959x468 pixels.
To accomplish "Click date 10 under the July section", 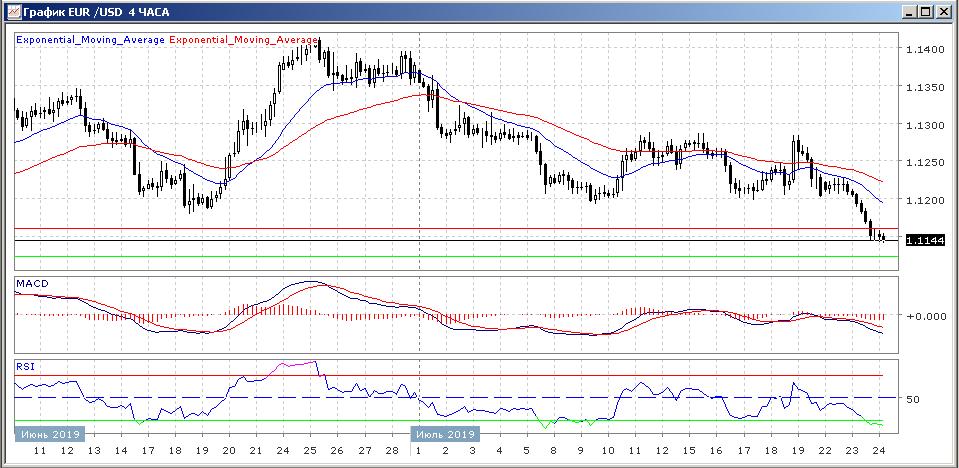I will pos(607,451).
